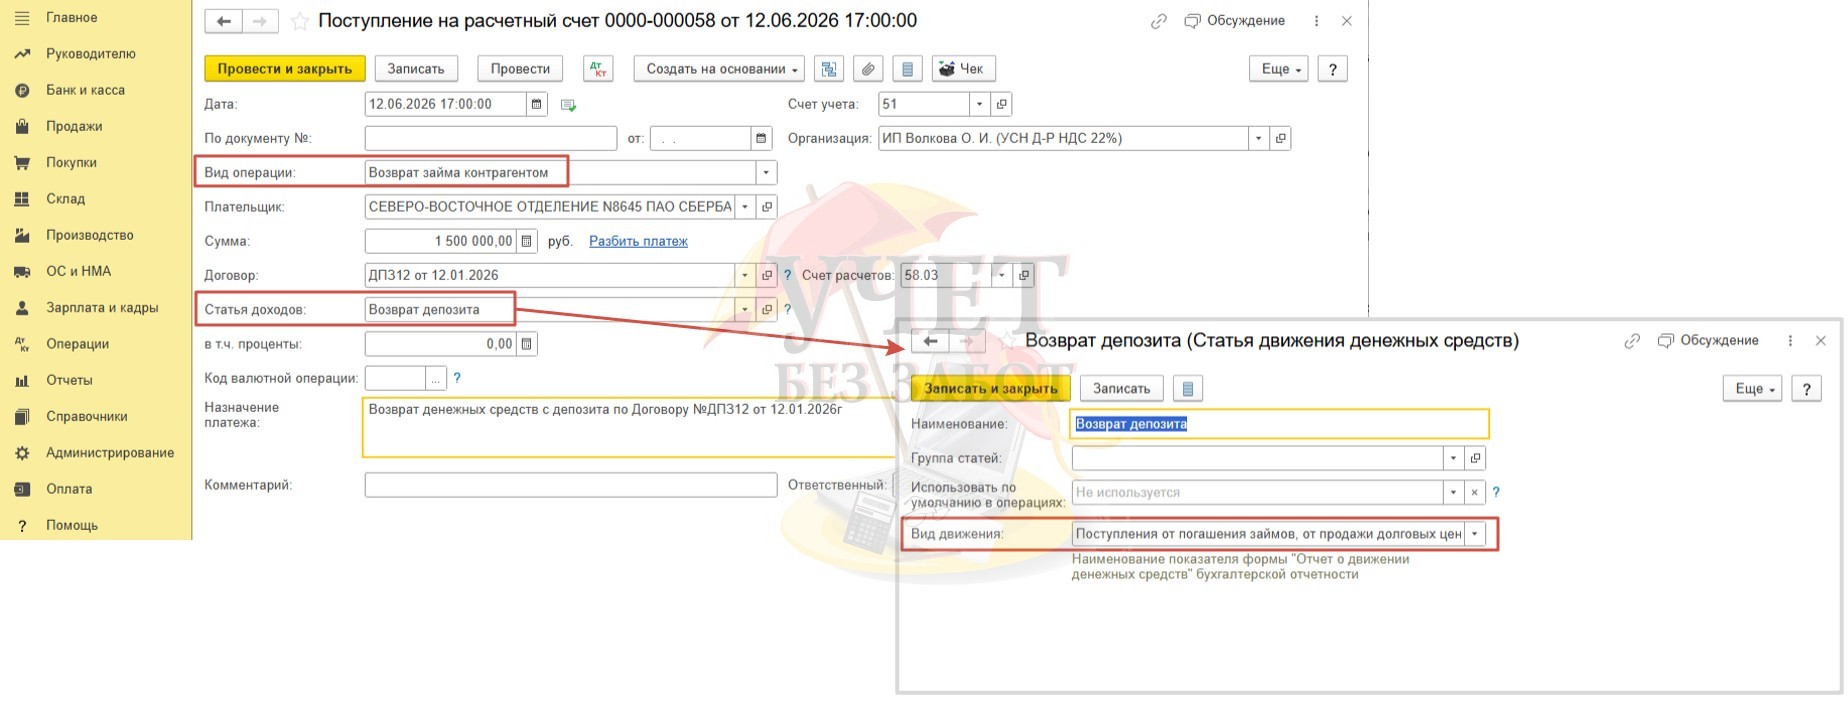This screenshot has width=1848, height=702.
Task: Click into Назначение платежа text area
Action: tap(628, 427)
